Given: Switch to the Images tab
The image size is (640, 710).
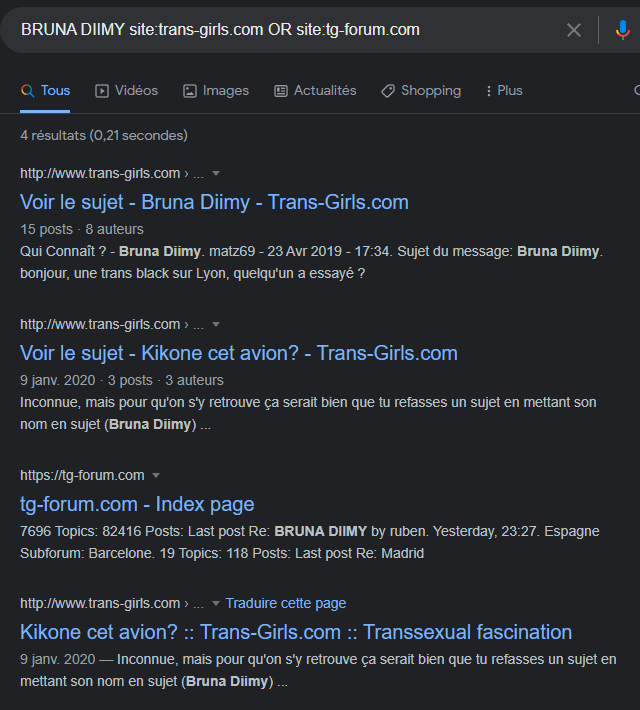Looking at the screenshot, I should (x=216, y=91).
